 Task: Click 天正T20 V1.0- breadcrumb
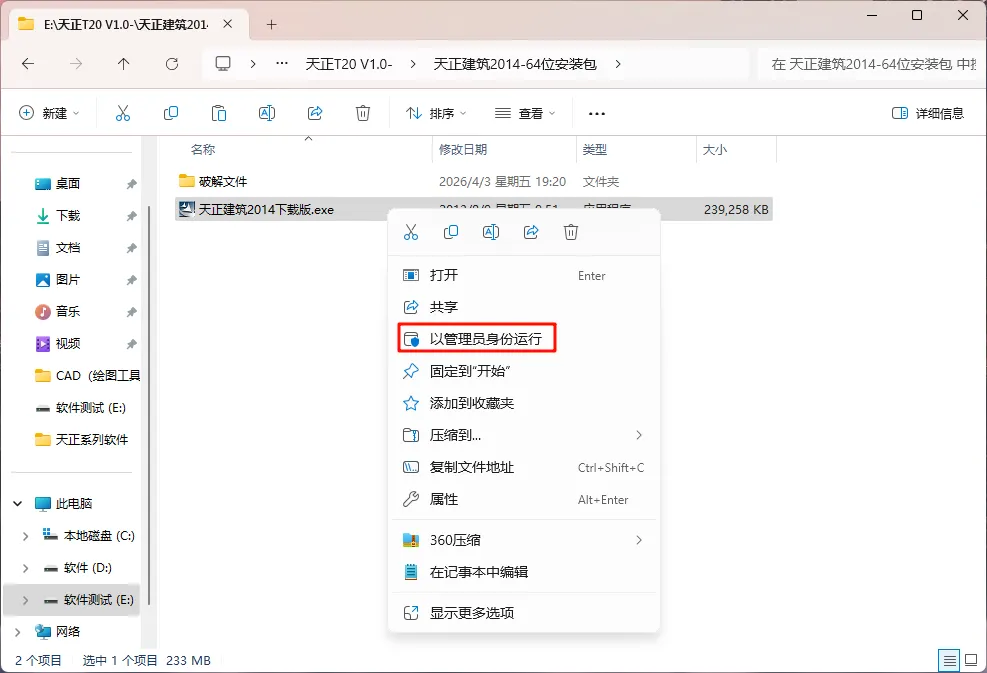click(349, 64)
